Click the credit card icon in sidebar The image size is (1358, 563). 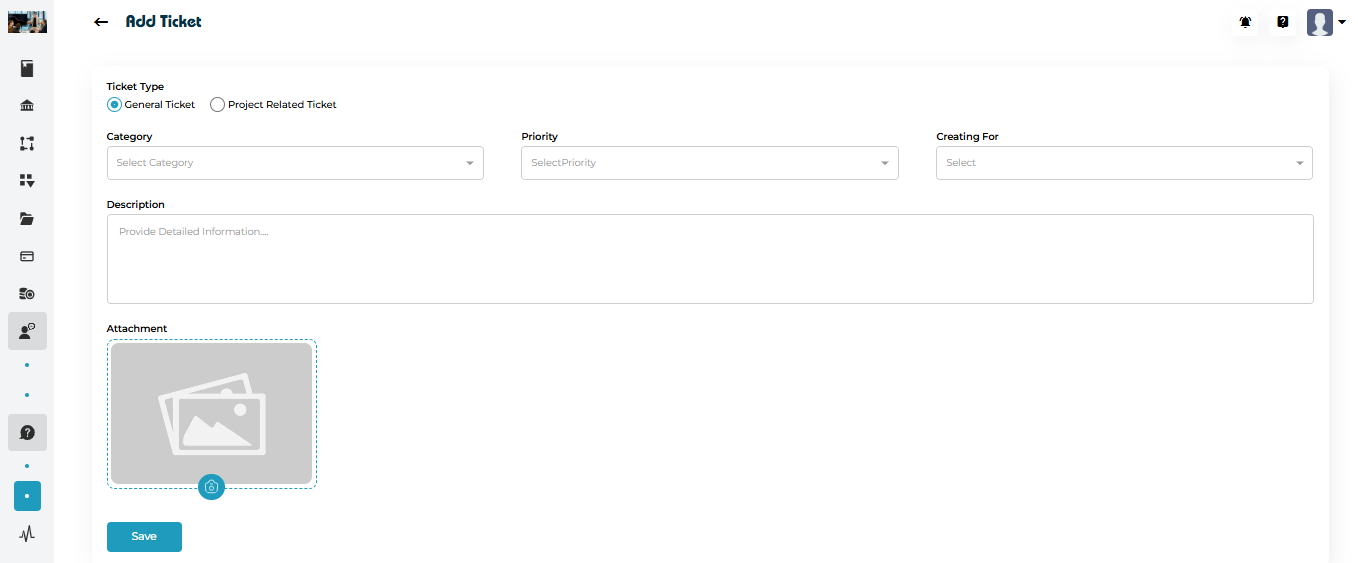click(x=27, y=256)
